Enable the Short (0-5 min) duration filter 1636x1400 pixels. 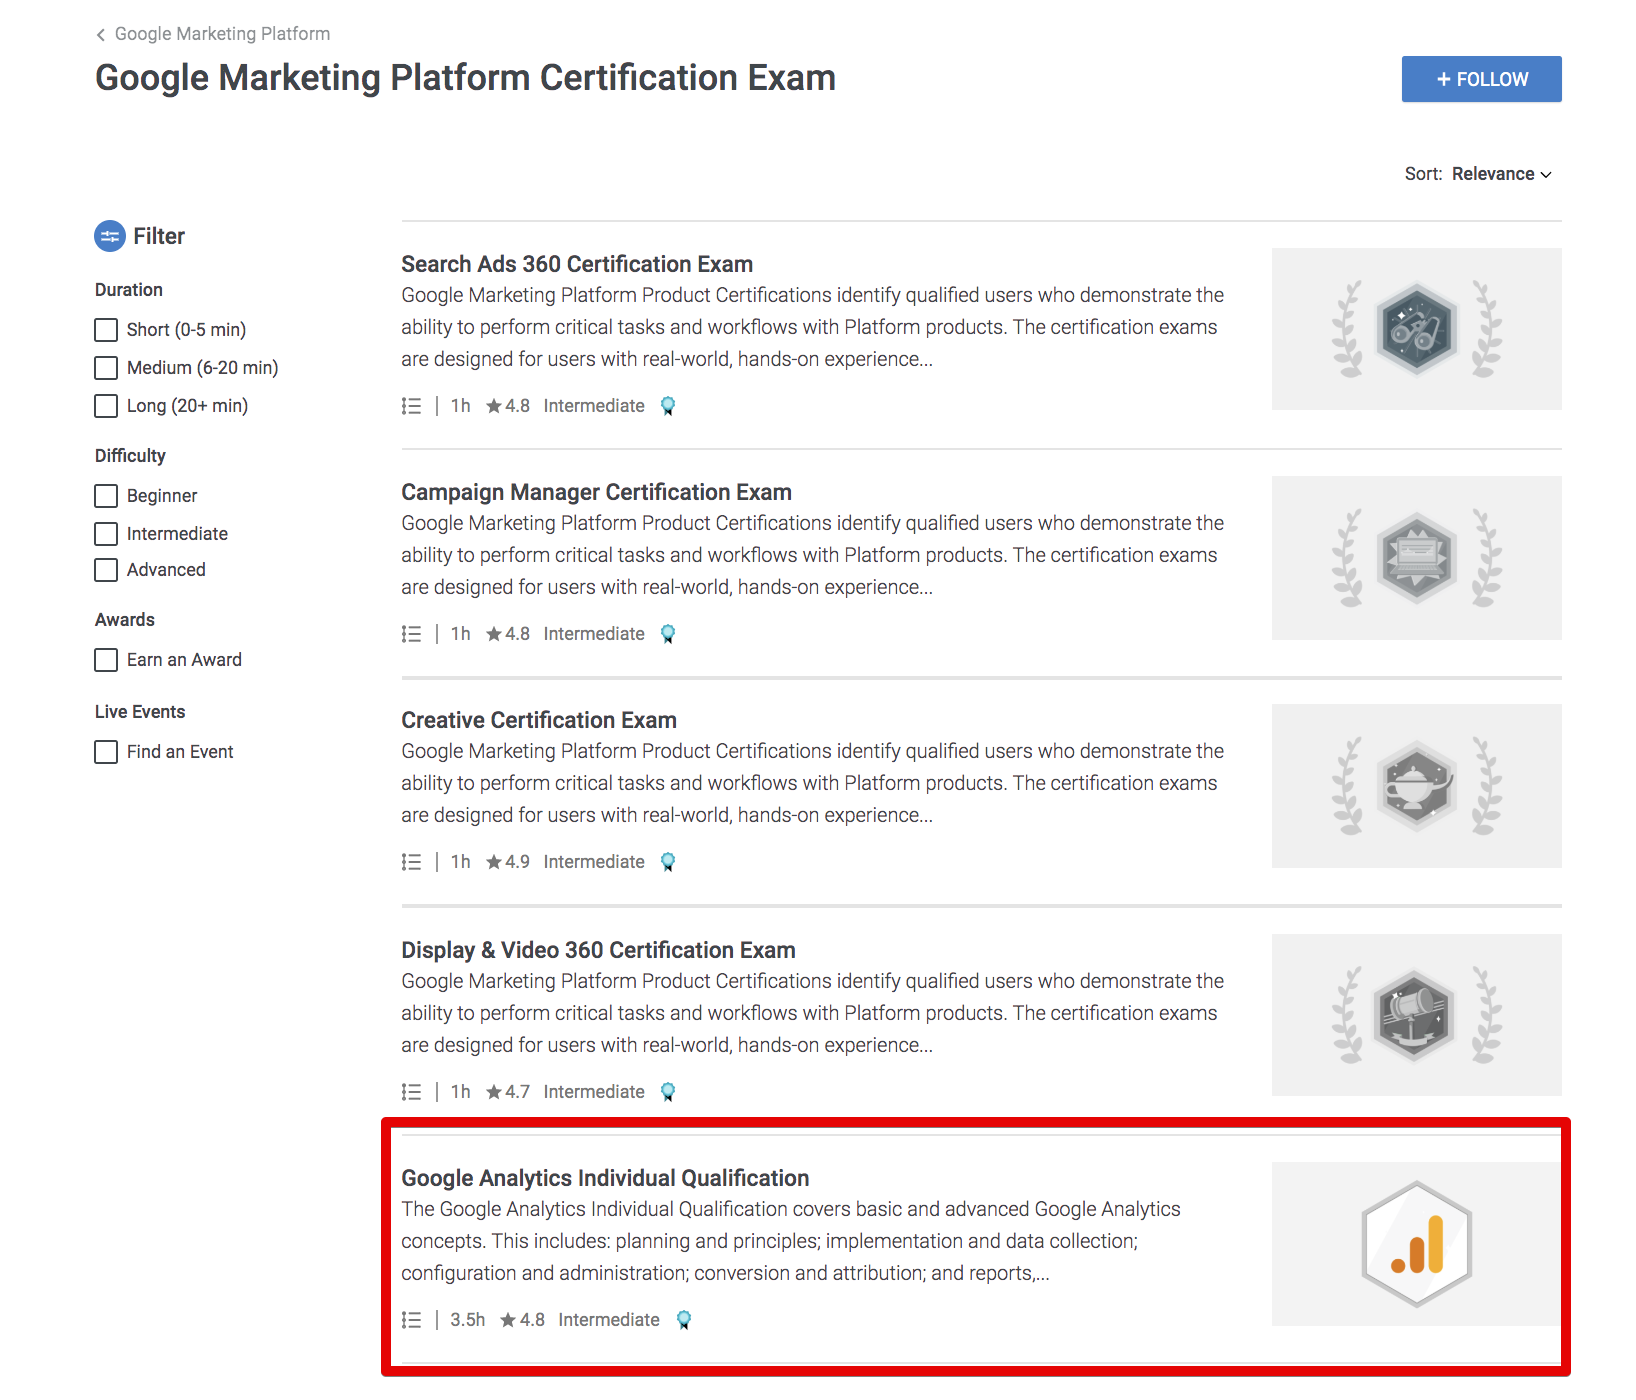[x=106, y=329]
